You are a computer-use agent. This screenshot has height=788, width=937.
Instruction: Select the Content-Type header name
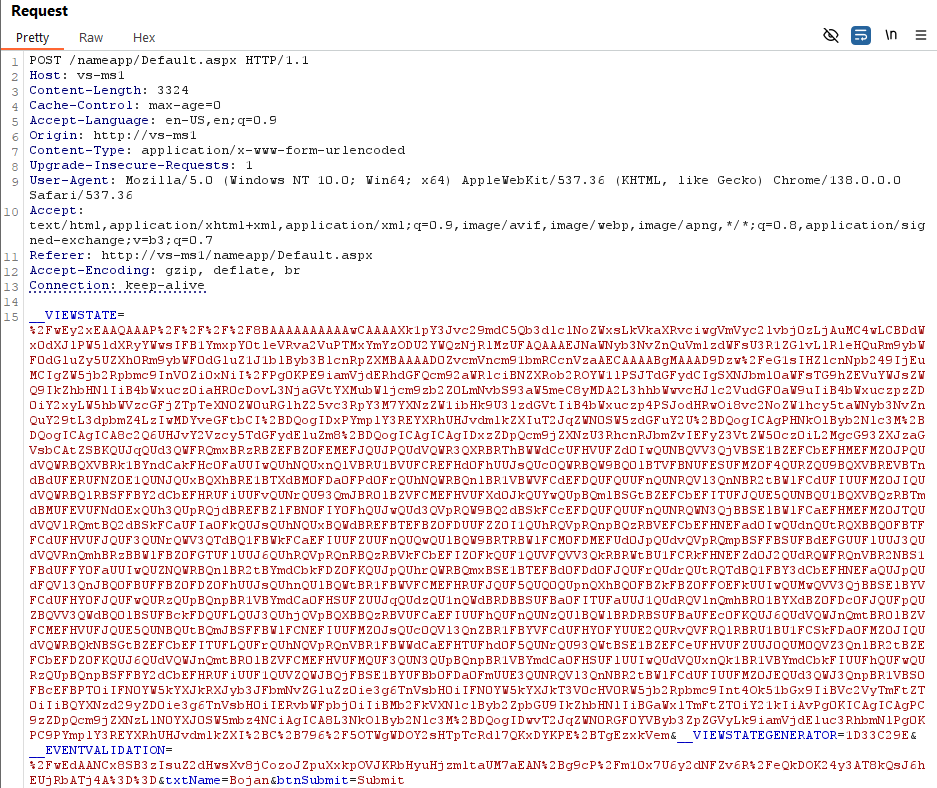click(77, 150)
